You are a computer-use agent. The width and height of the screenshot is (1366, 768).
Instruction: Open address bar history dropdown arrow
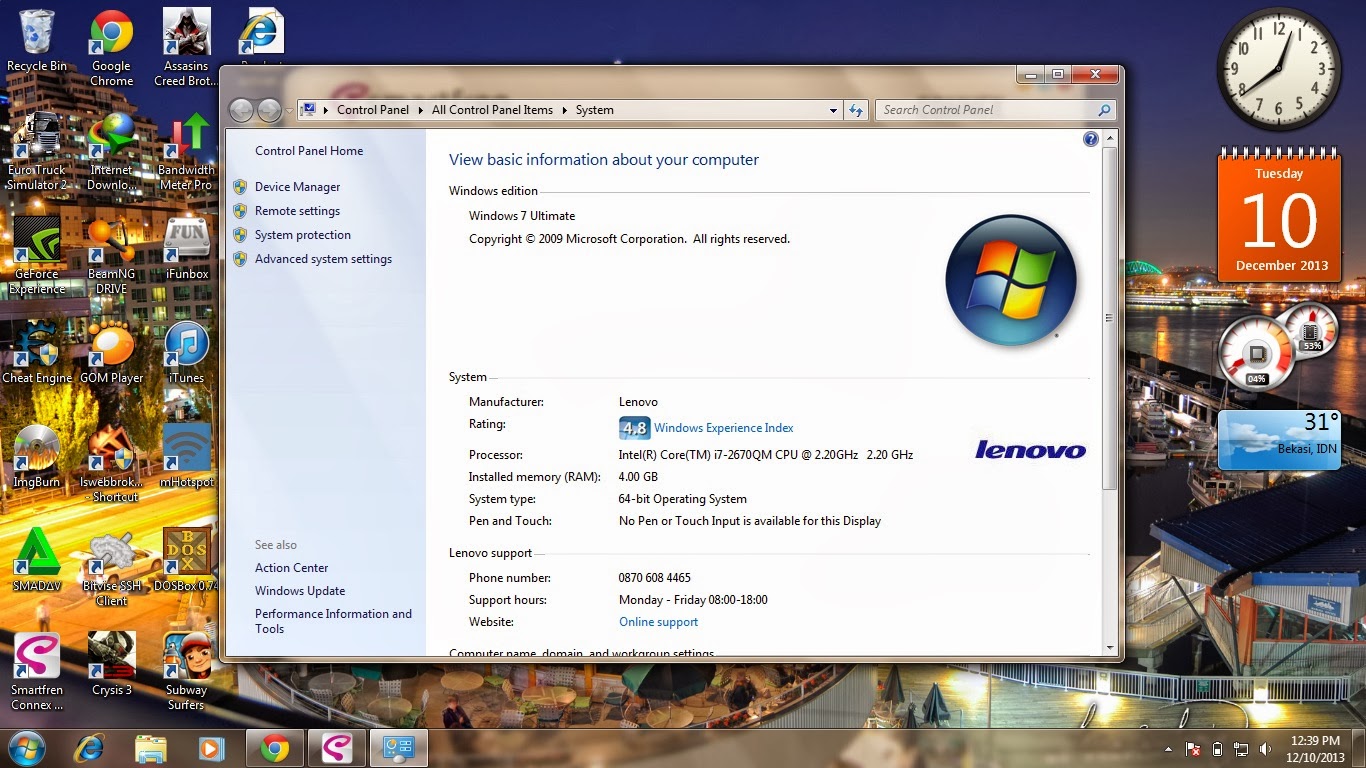click(x=833, y=110)
